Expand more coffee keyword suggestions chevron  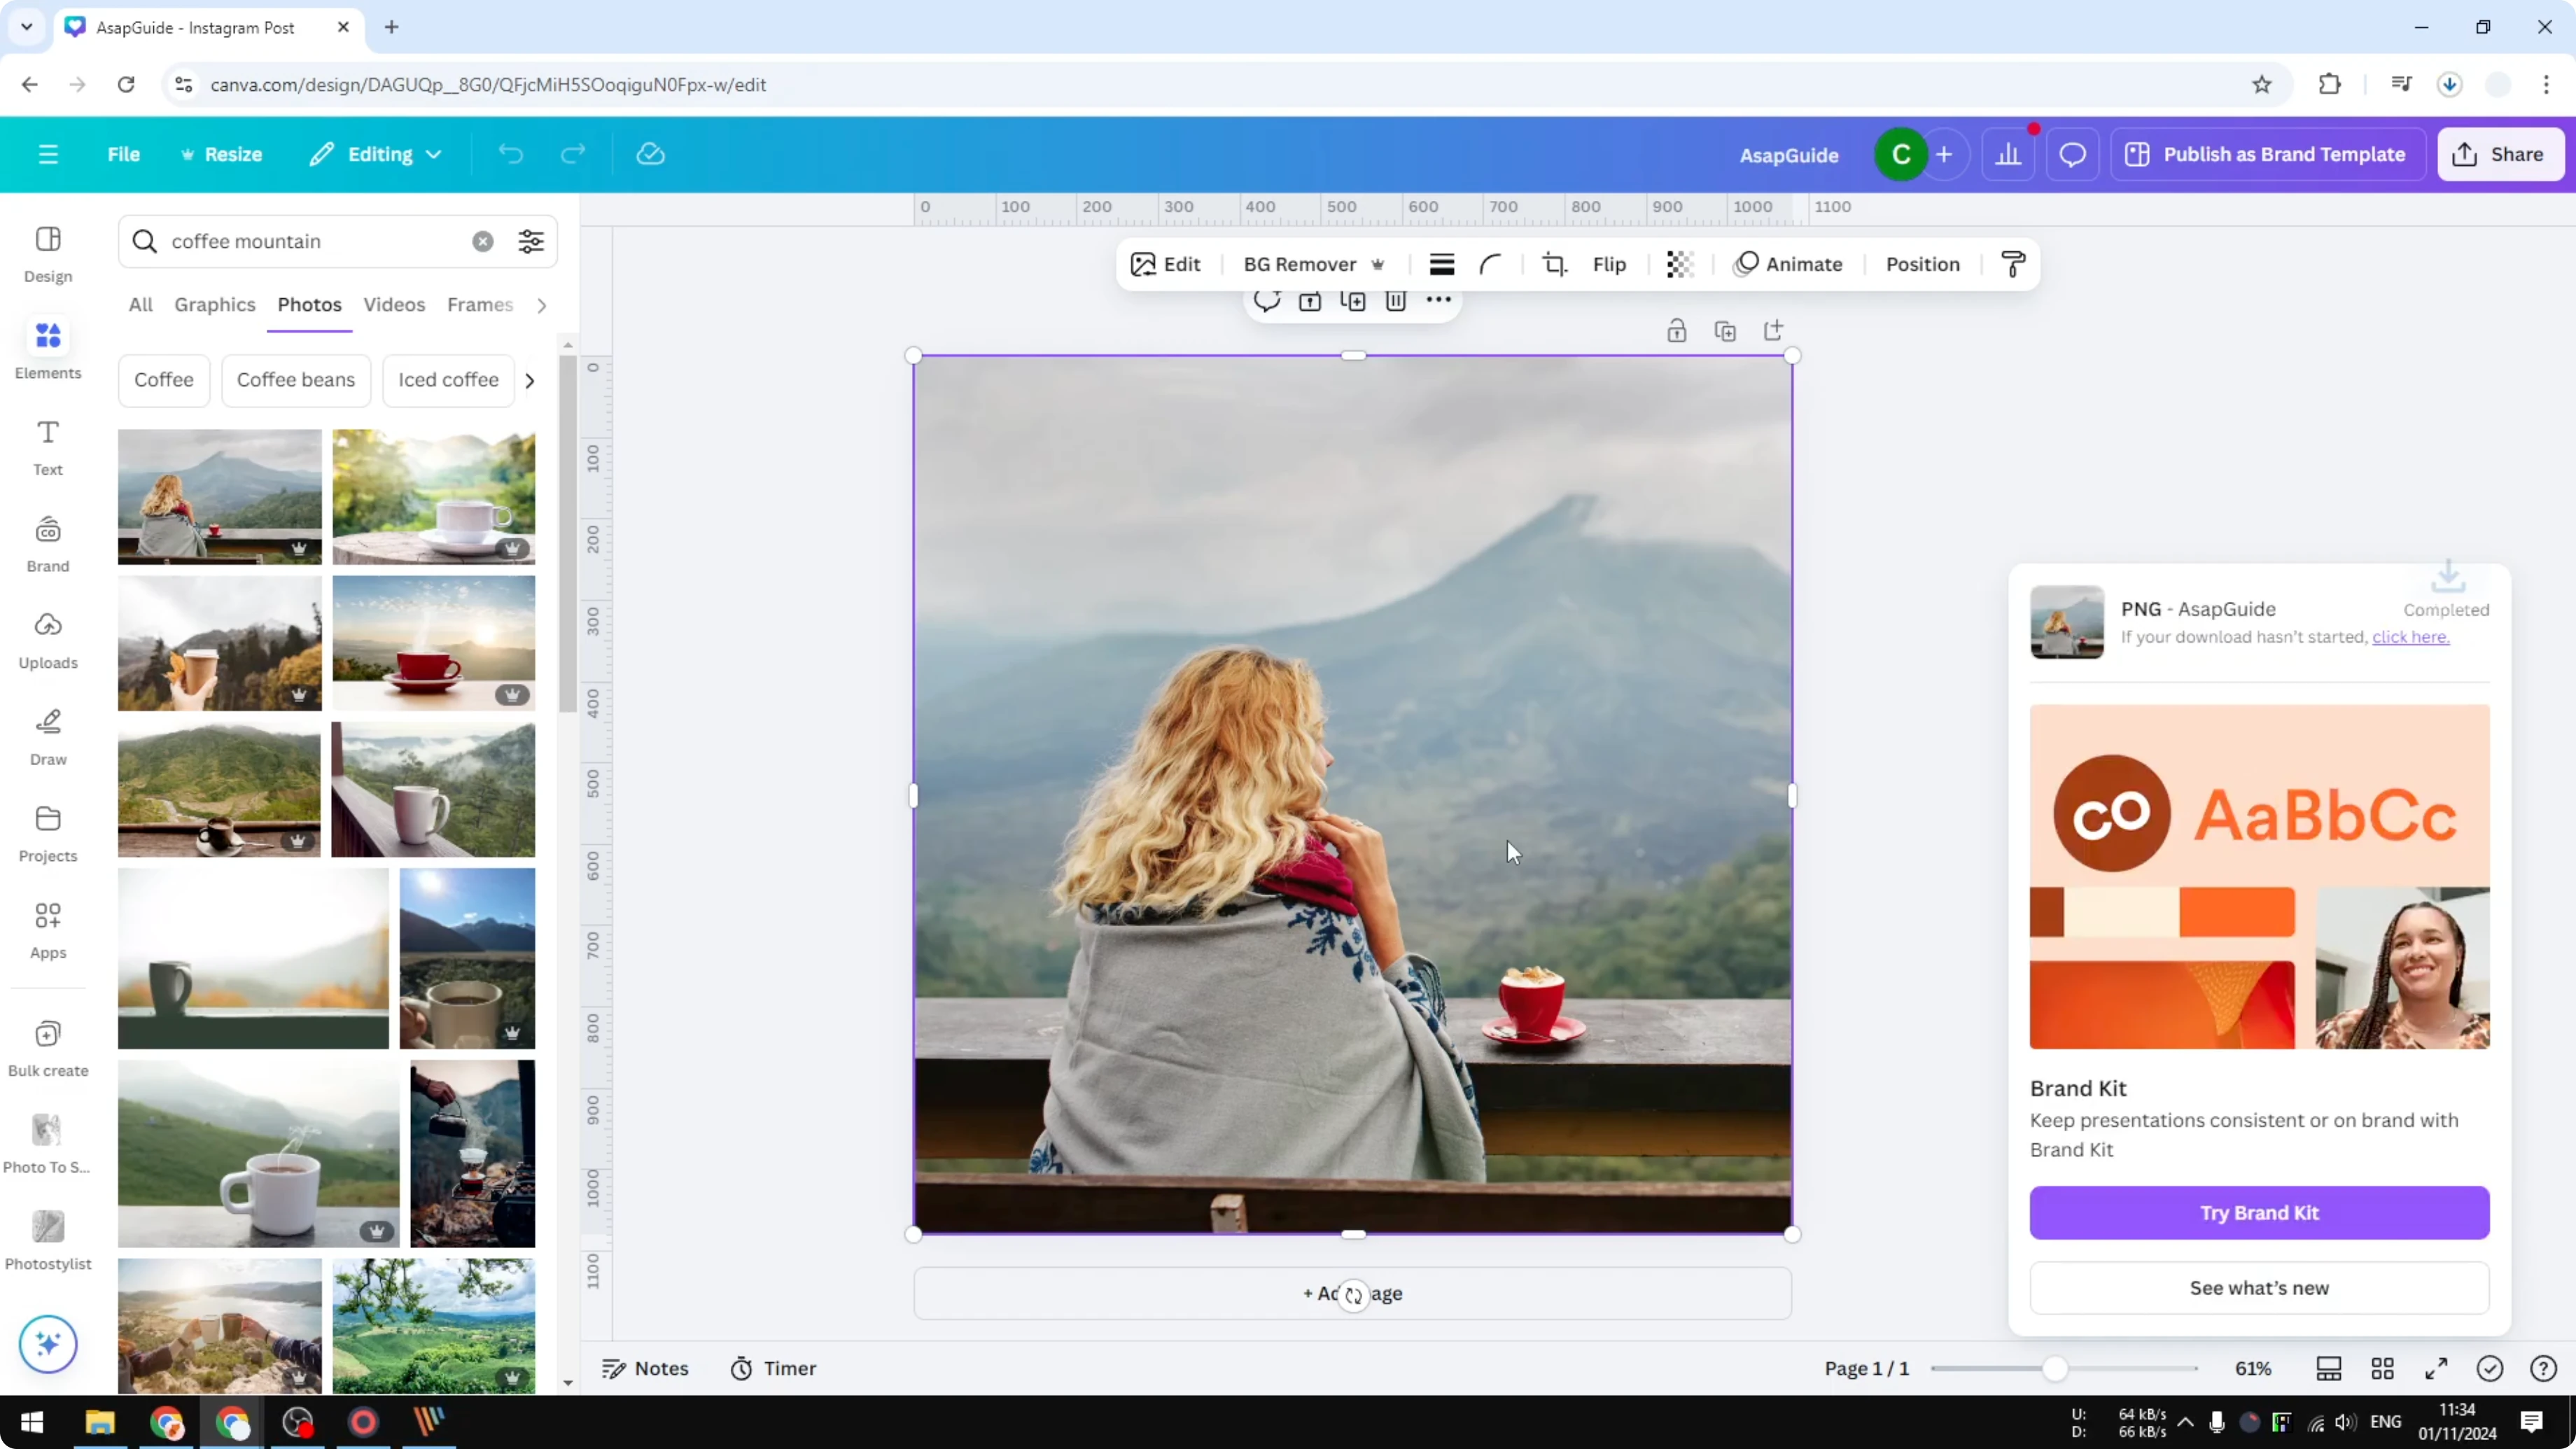(x=530, y=380)
